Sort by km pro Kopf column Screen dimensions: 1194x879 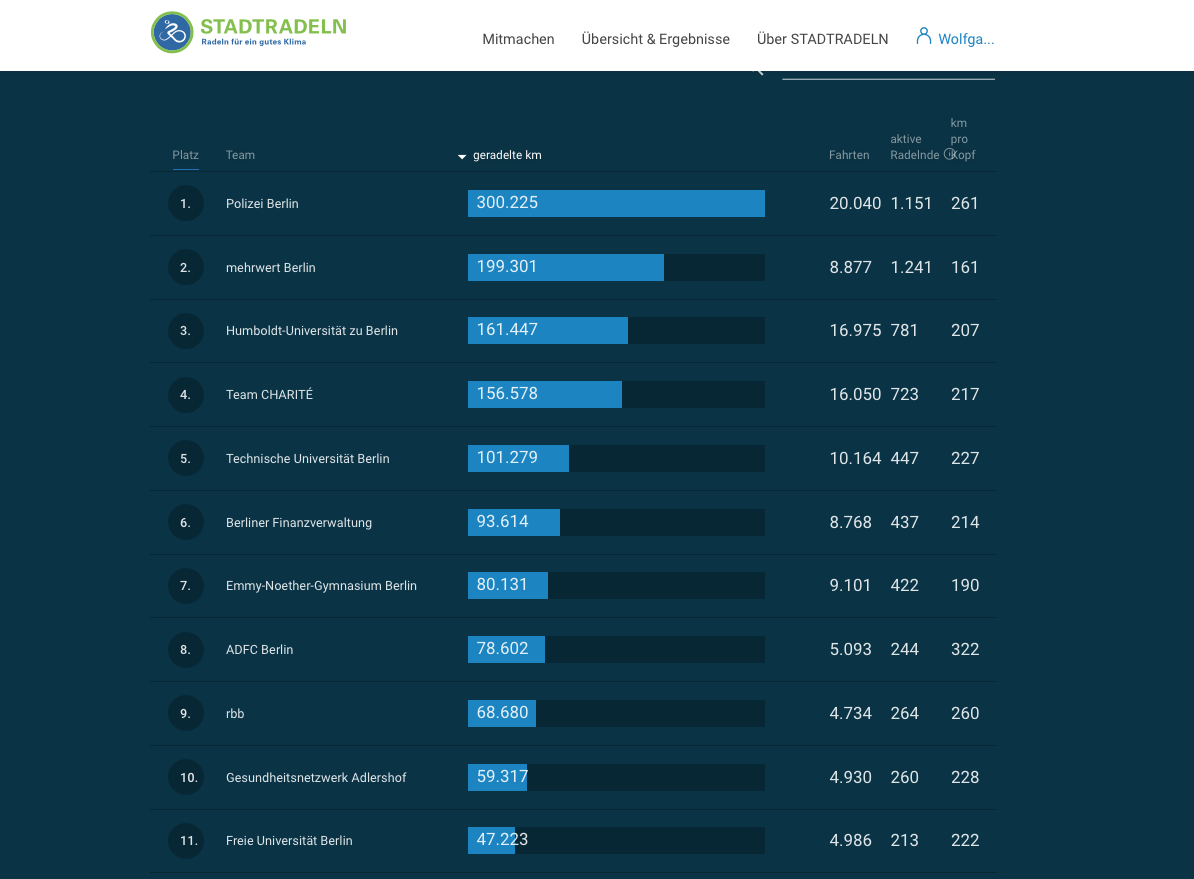click(963, 139)
